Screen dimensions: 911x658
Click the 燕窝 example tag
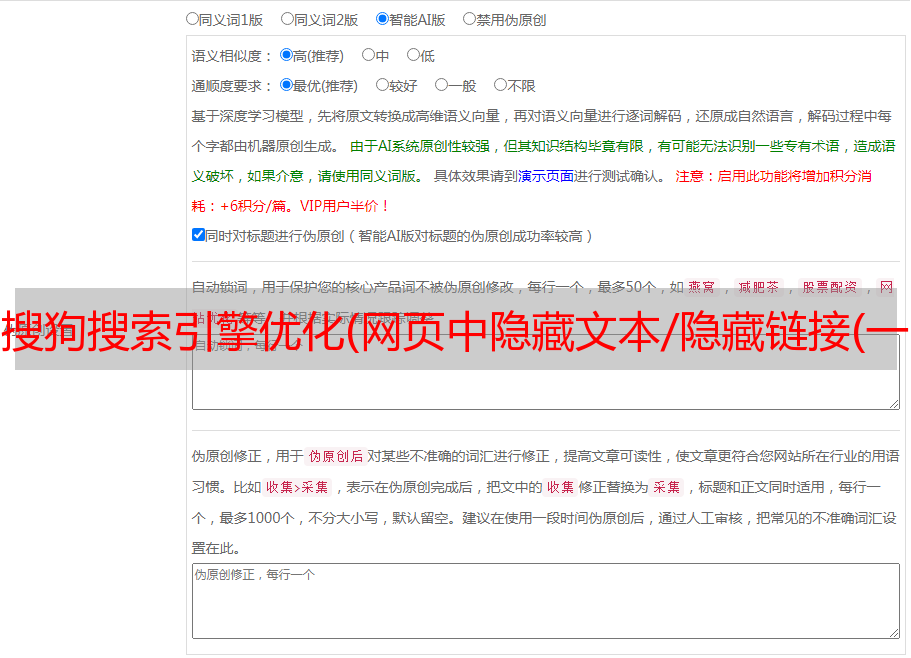click(x=701, y=287)
